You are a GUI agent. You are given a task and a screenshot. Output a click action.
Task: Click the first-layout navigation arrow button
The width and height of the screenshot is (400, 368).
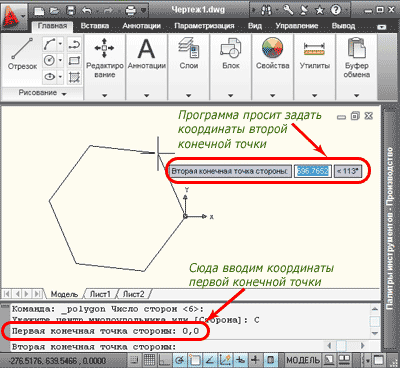point(6,294)
